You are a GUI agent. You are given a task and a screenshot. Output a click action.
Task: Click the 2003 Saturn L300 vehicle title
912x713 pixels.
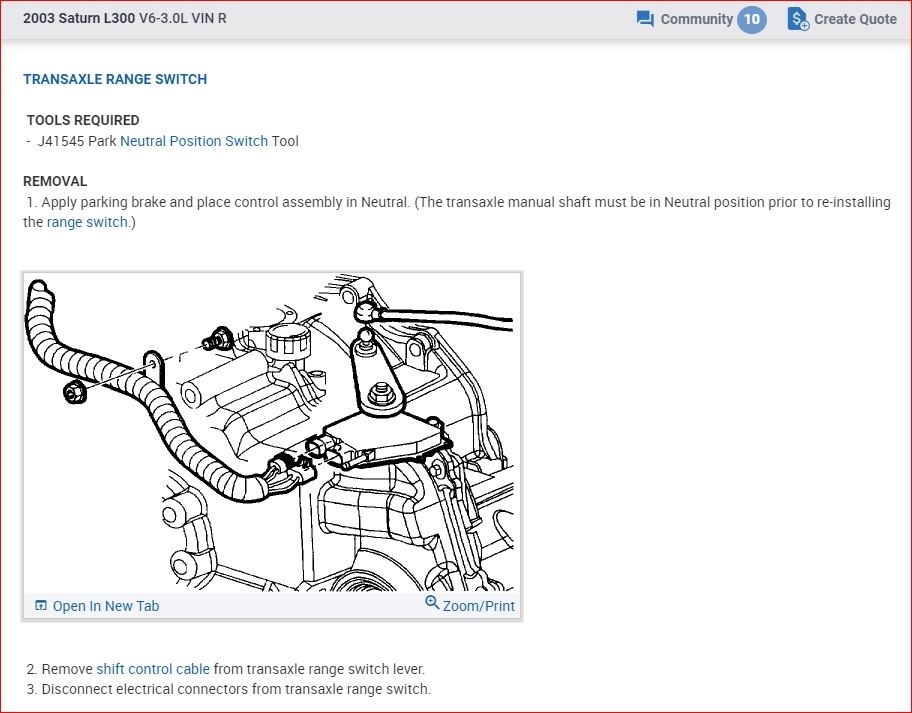point(79,19)
